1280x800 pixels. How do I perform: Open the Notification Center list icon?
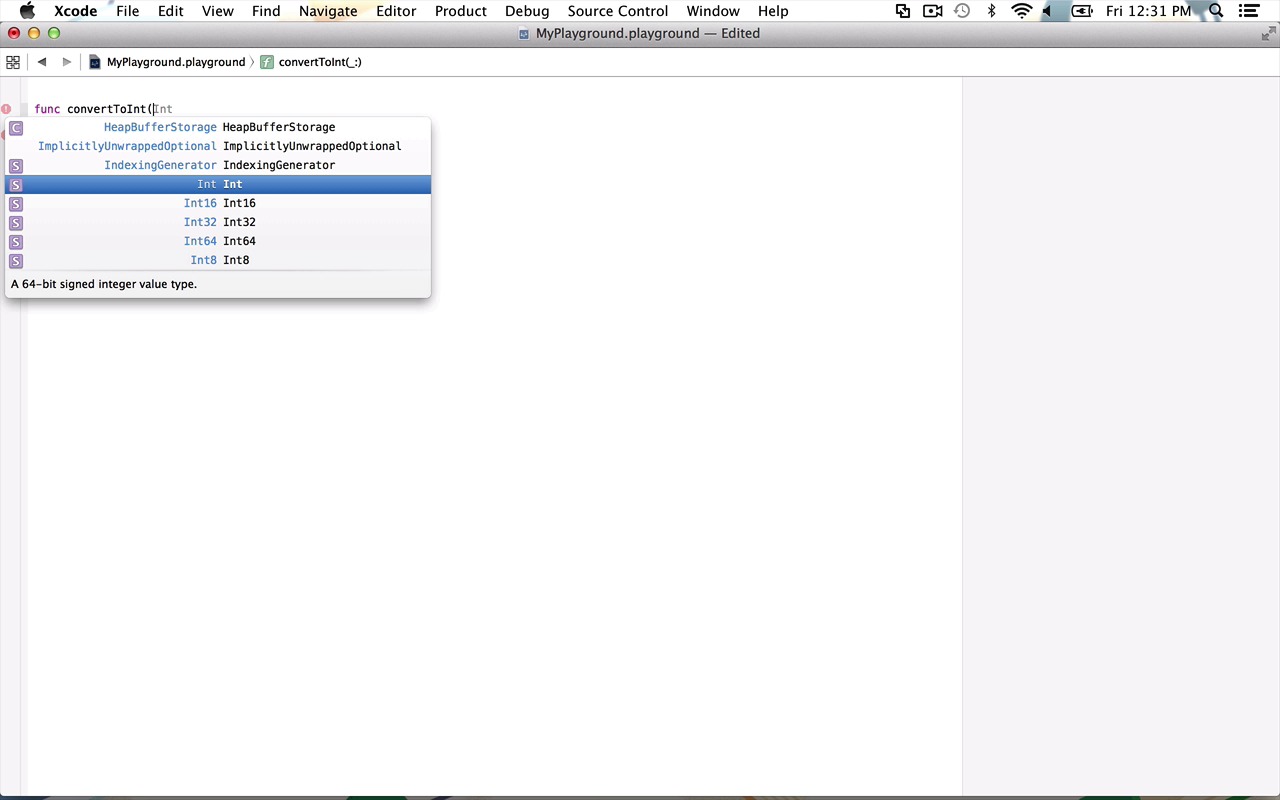coord(1249,11)
